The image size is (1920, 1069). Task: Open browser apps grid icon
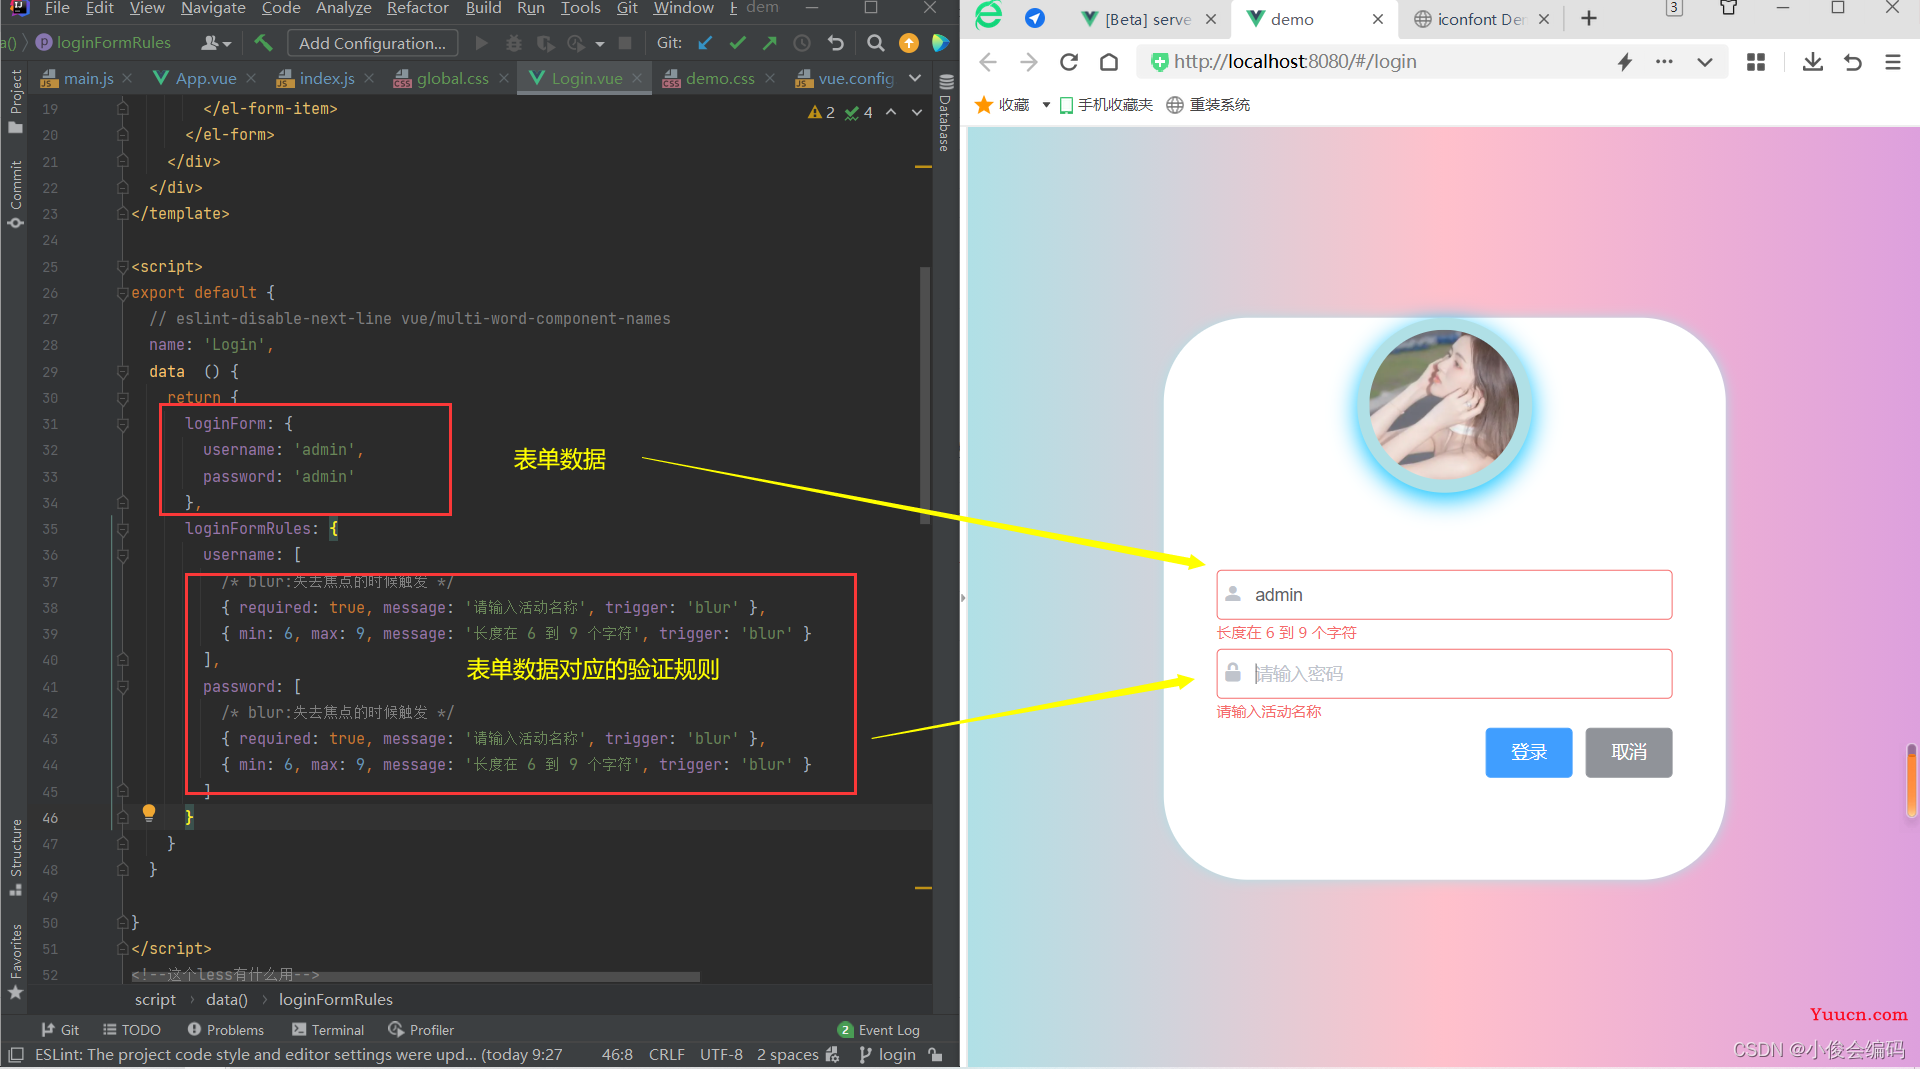[1756, 62]
